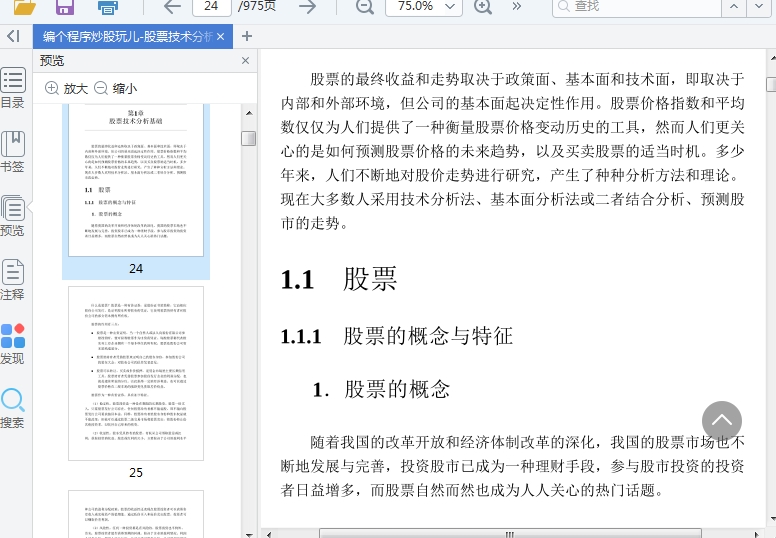Print the document with the printer icon
Screen dimensions: 776x538
[108, 7]
